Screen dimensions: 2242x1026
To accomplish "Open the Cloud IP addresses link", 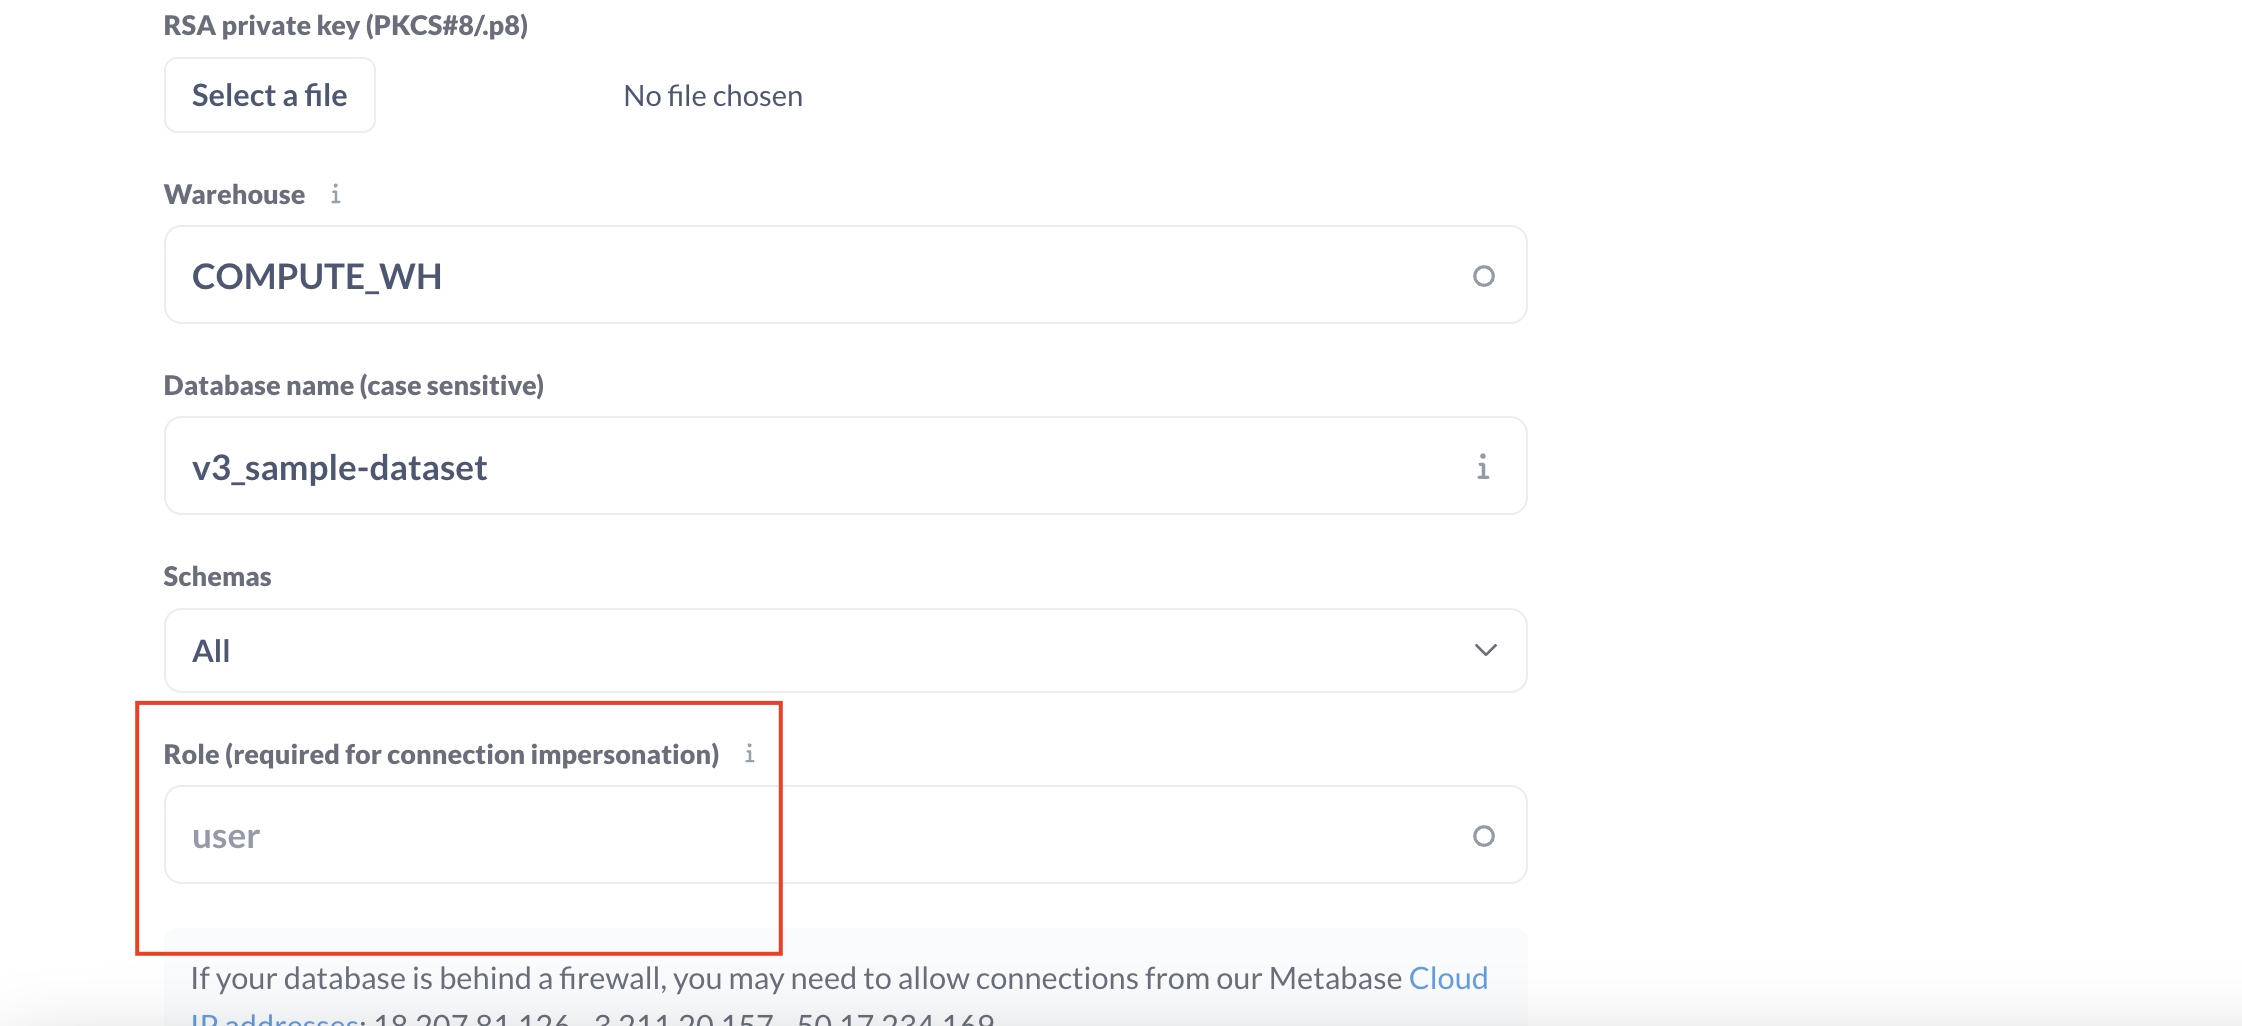I will tap(1449, 978).
